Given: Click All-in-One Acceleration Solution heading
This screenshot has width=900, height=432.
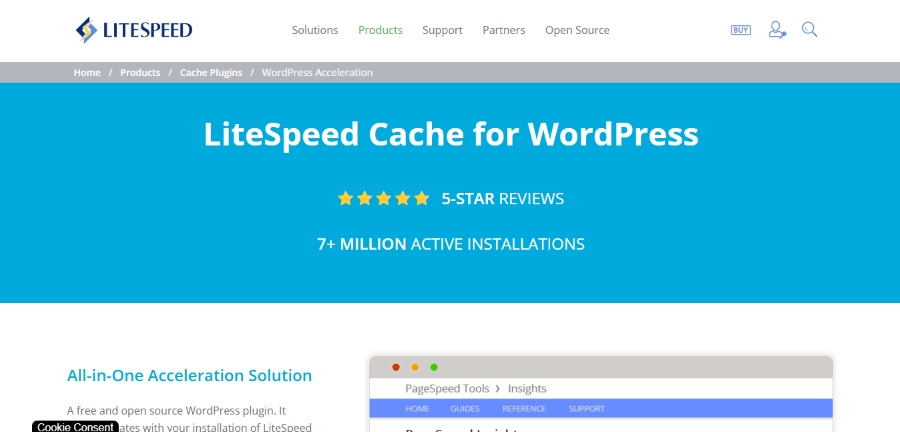Looking at the screenshot, I should point(189,376).
